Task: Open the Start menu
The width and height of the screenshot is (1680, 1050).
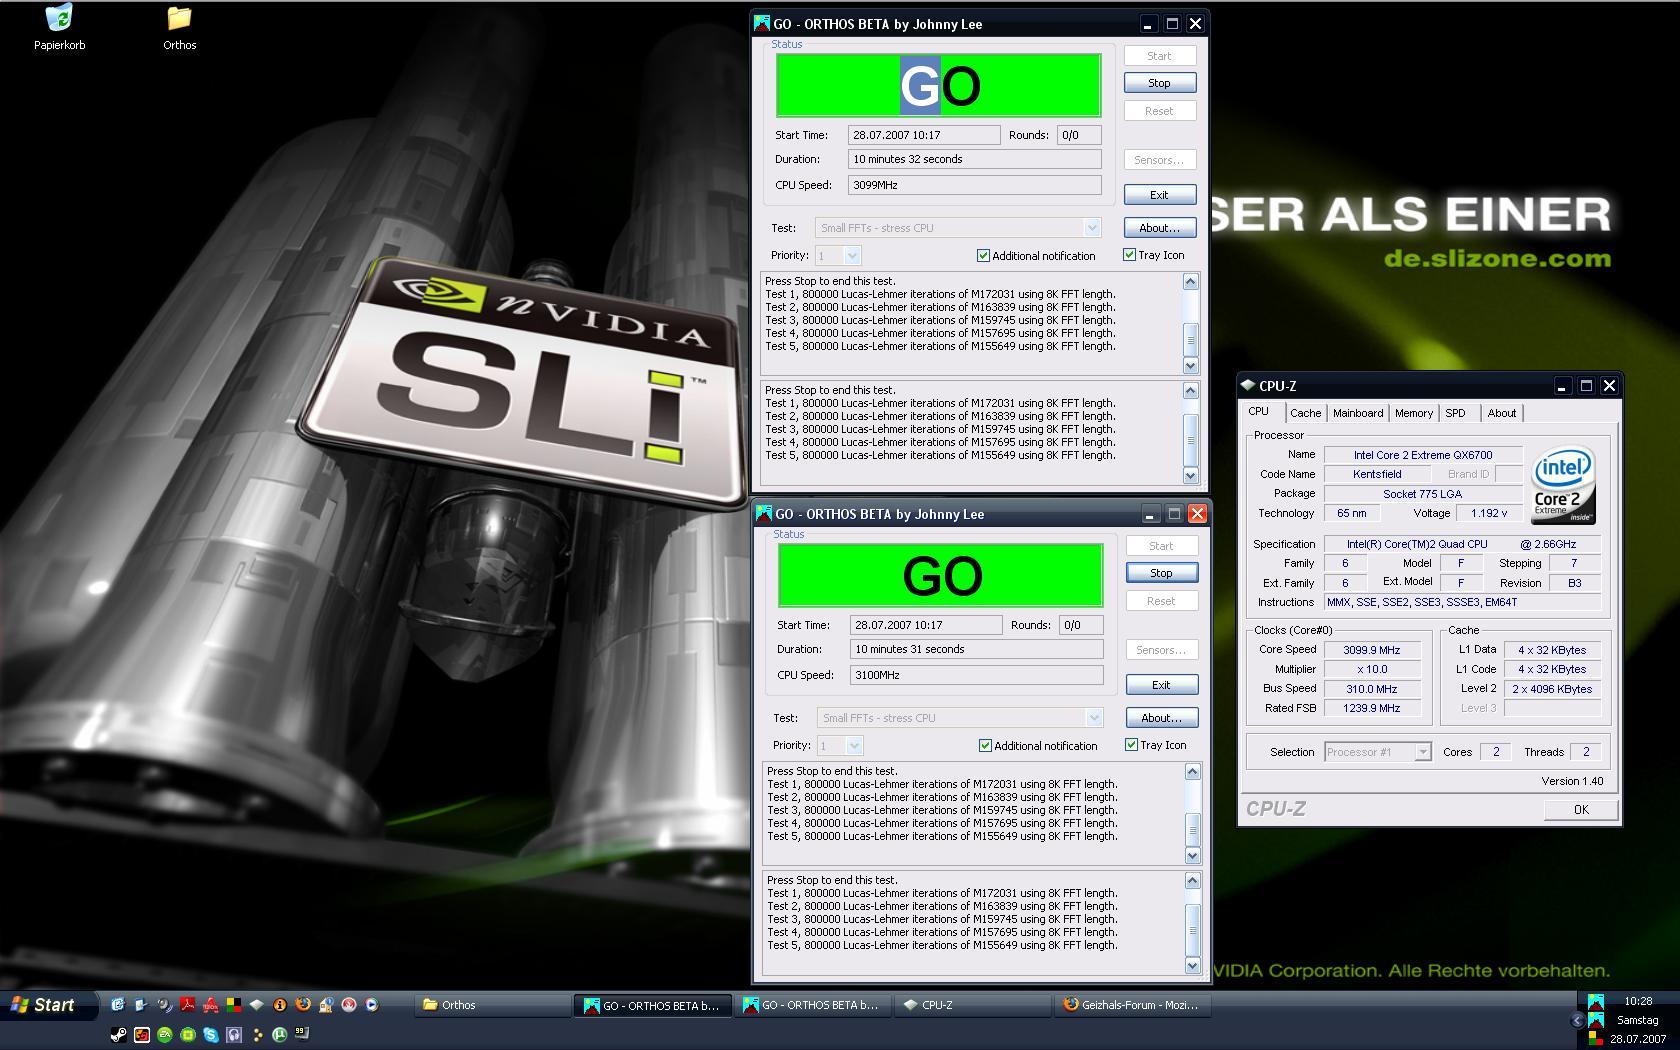Action: (x=48, y=1005)
